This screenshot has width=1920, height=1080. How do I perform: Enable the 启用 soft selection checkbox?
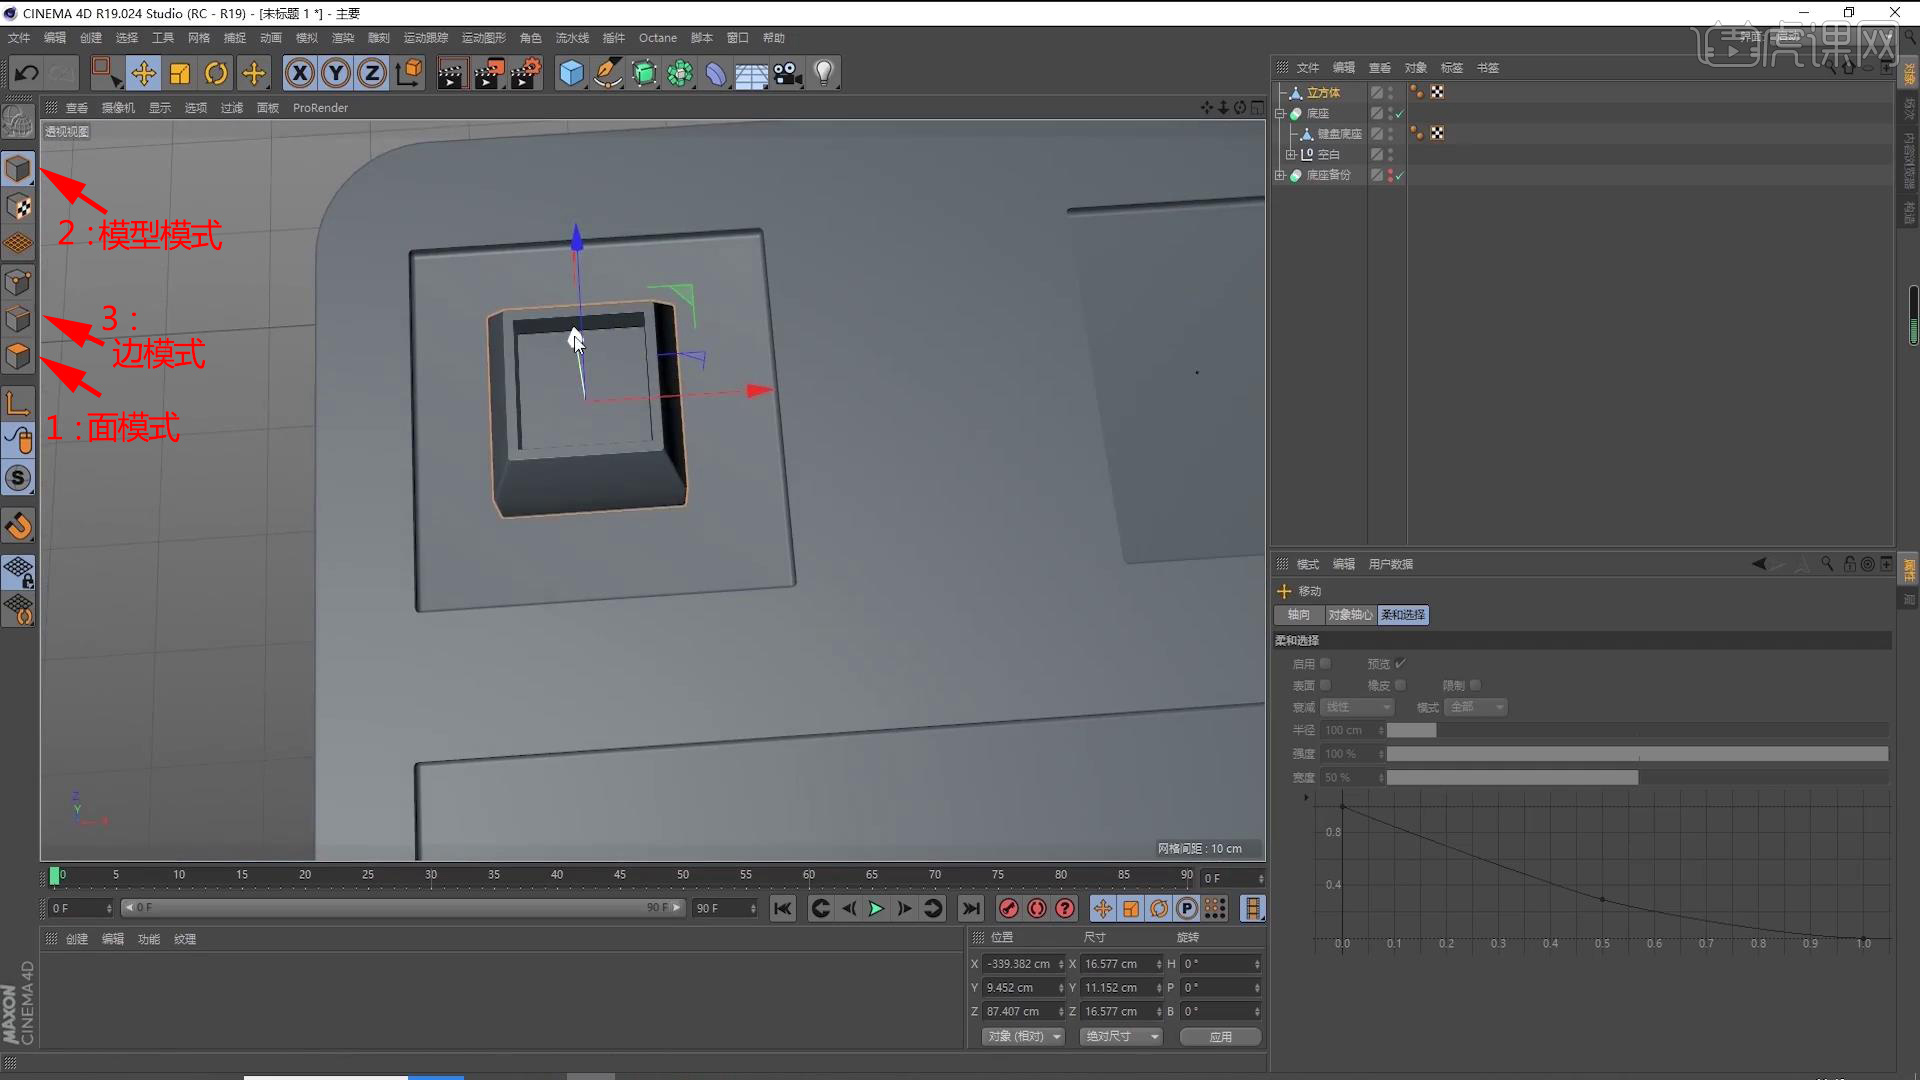[1325, 664]
